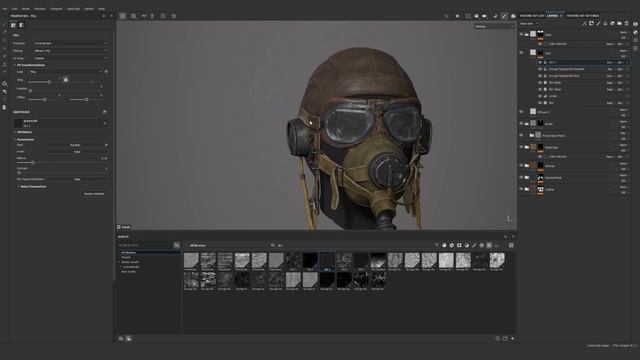Open the Base color channel dropdown

click(529, 24)
